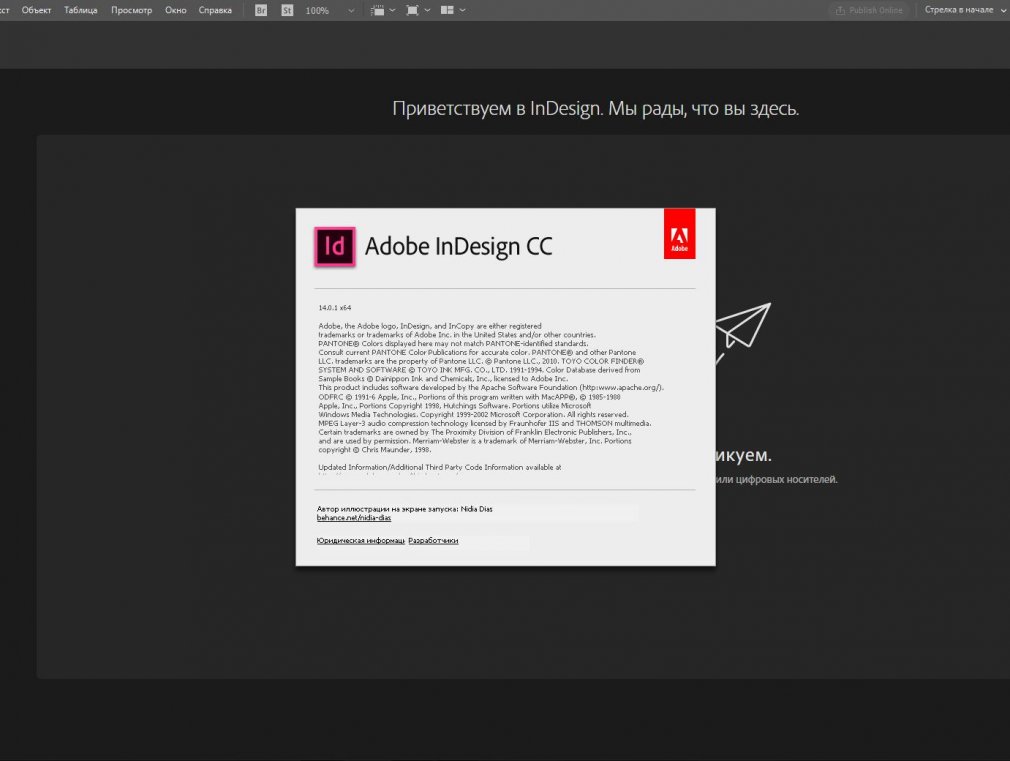Click the Приветствуем в InDesign welcome heading

tap(595, 108)
